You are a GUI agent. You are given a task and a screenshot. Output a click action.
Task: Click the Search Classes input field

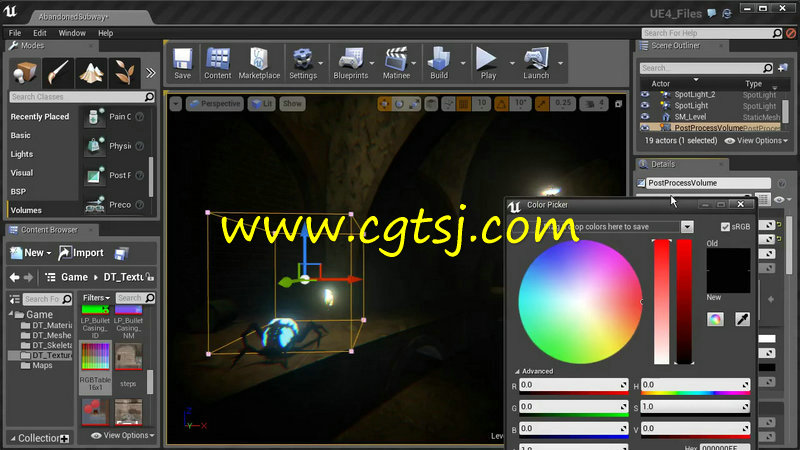[82, 97]
